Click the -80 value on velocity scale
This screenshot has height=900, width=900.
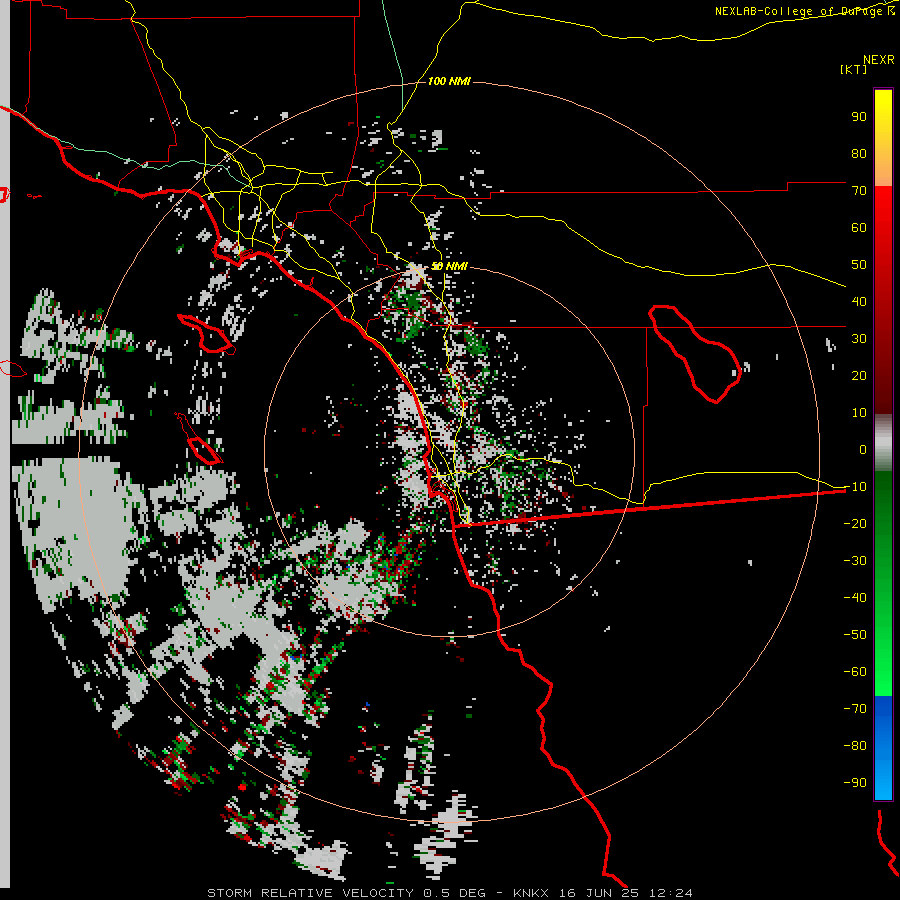click(x=855, y=746)
